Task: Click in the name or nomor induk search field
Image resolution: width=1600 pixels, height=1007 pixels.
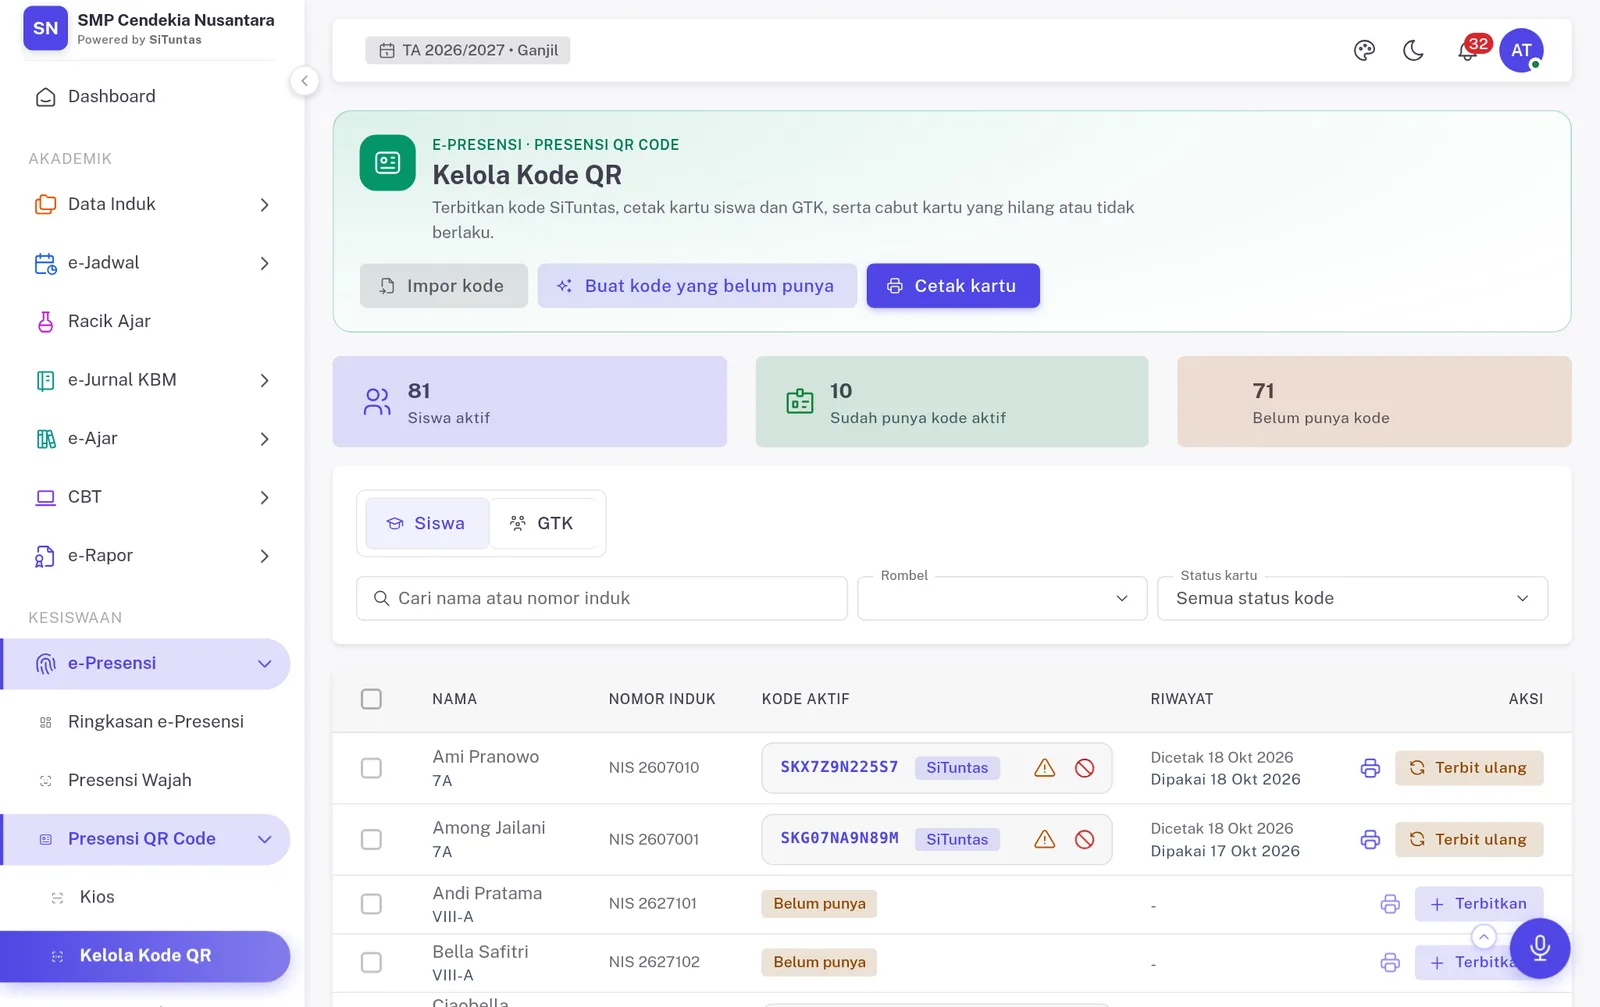Action: (602, 598)
